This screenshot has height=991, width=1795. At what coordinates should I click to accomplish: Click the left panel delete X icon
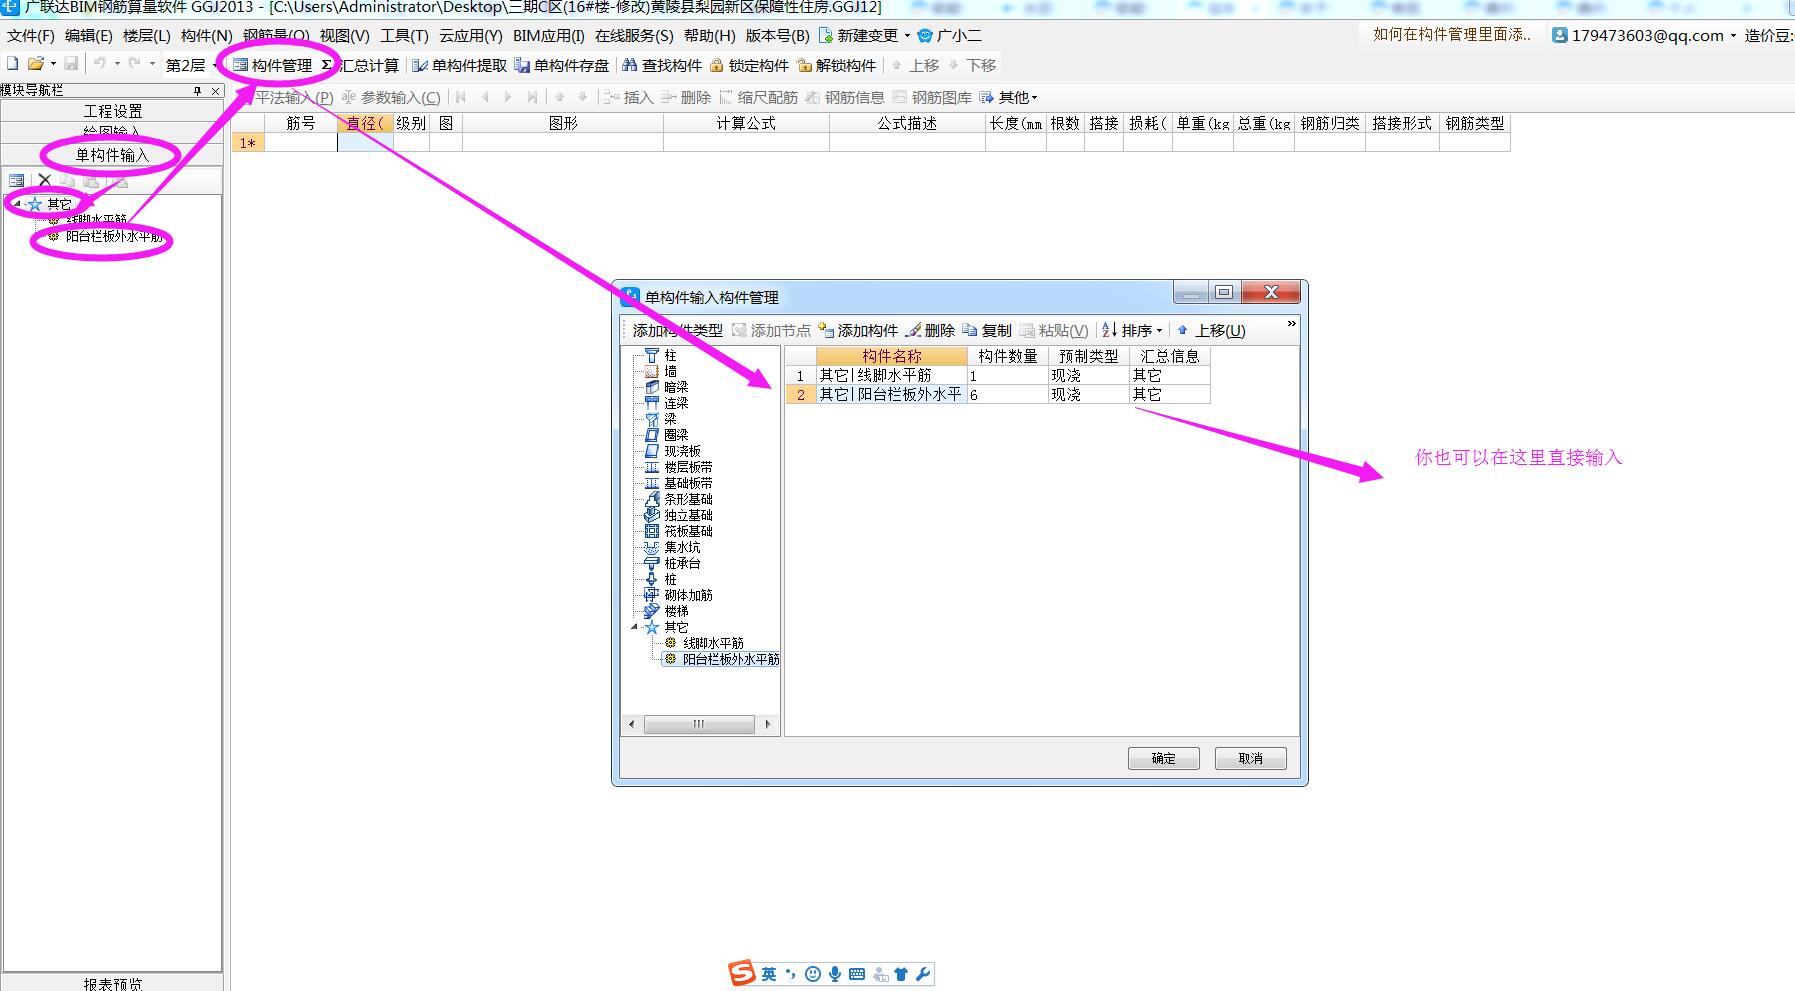(44, 181)
